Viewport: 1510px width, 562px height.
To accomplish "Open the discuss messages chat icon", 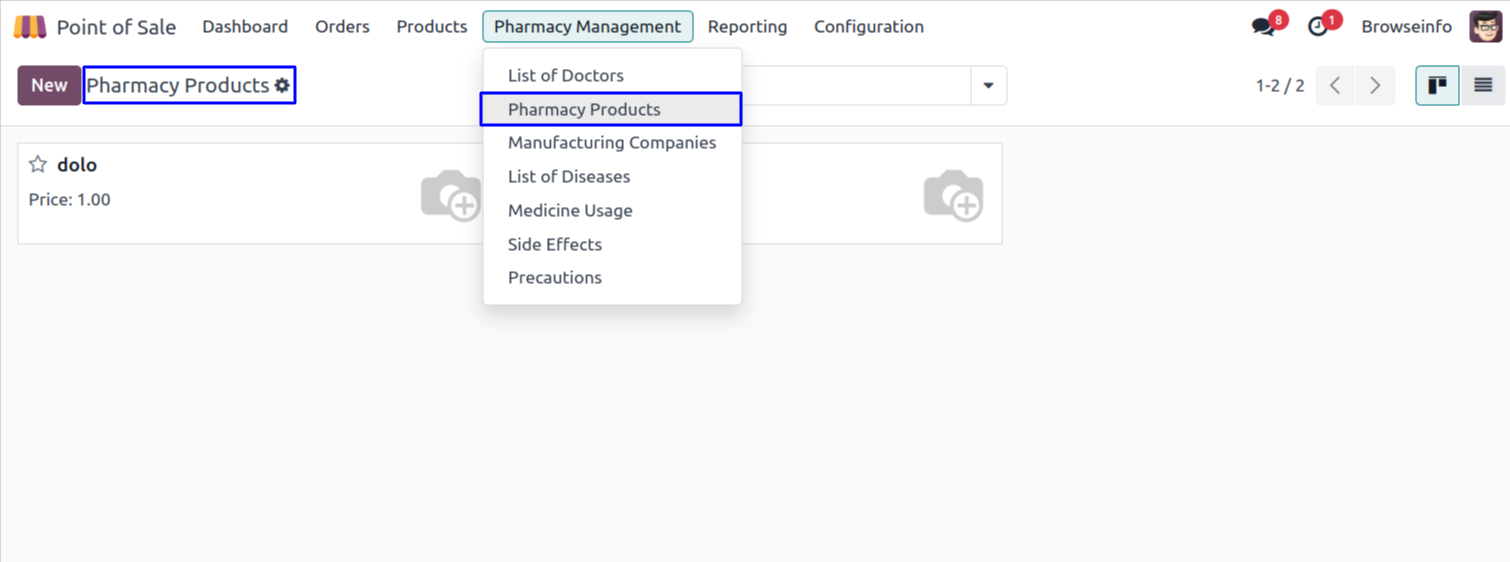I will click(x=1264, y=27).
